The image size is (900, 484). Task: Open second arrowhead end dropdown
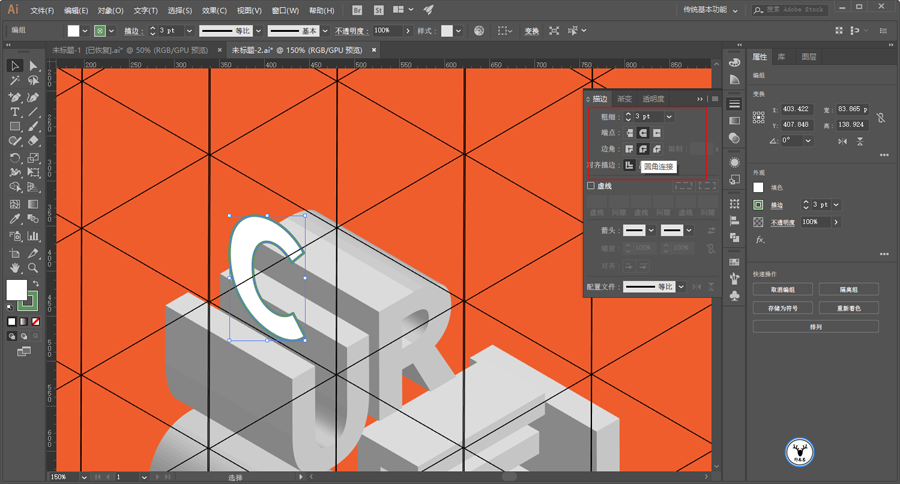pos(689,230)
